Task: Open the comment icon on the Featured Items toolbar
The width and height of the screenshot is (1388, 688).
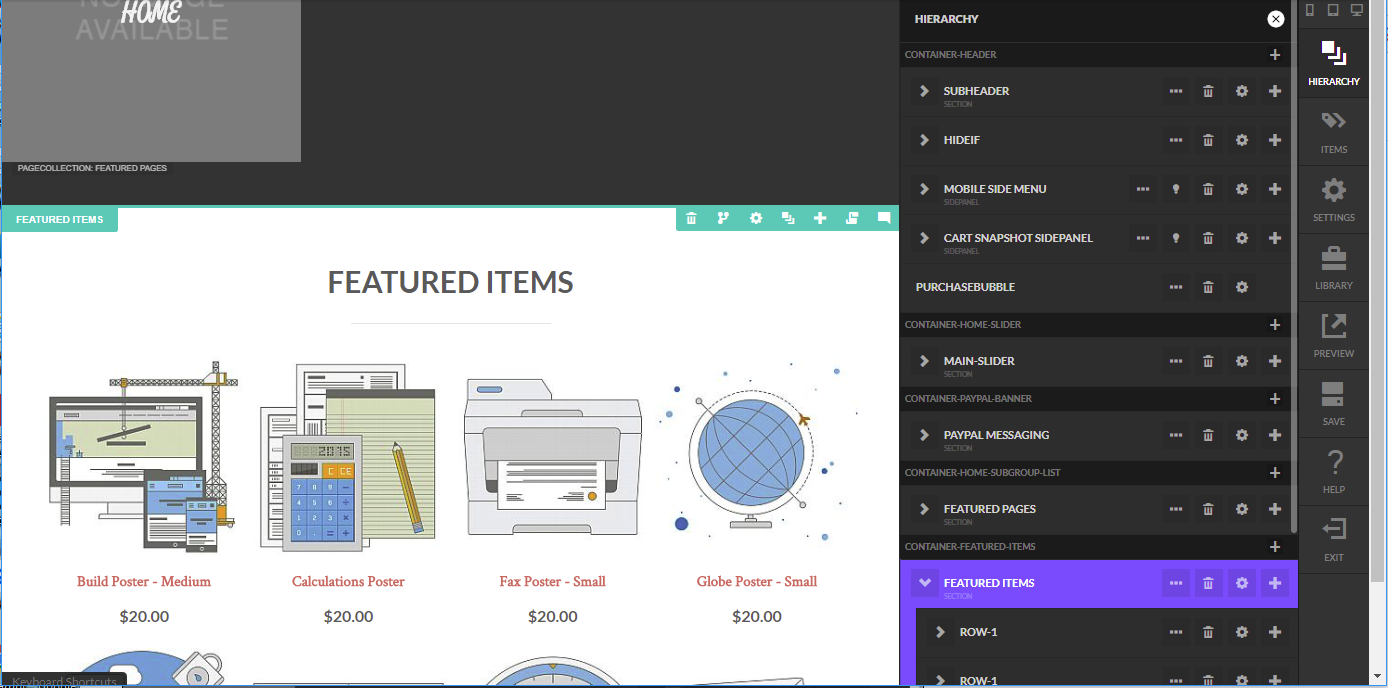Action: pyautogui.click(x=884, y=218)
